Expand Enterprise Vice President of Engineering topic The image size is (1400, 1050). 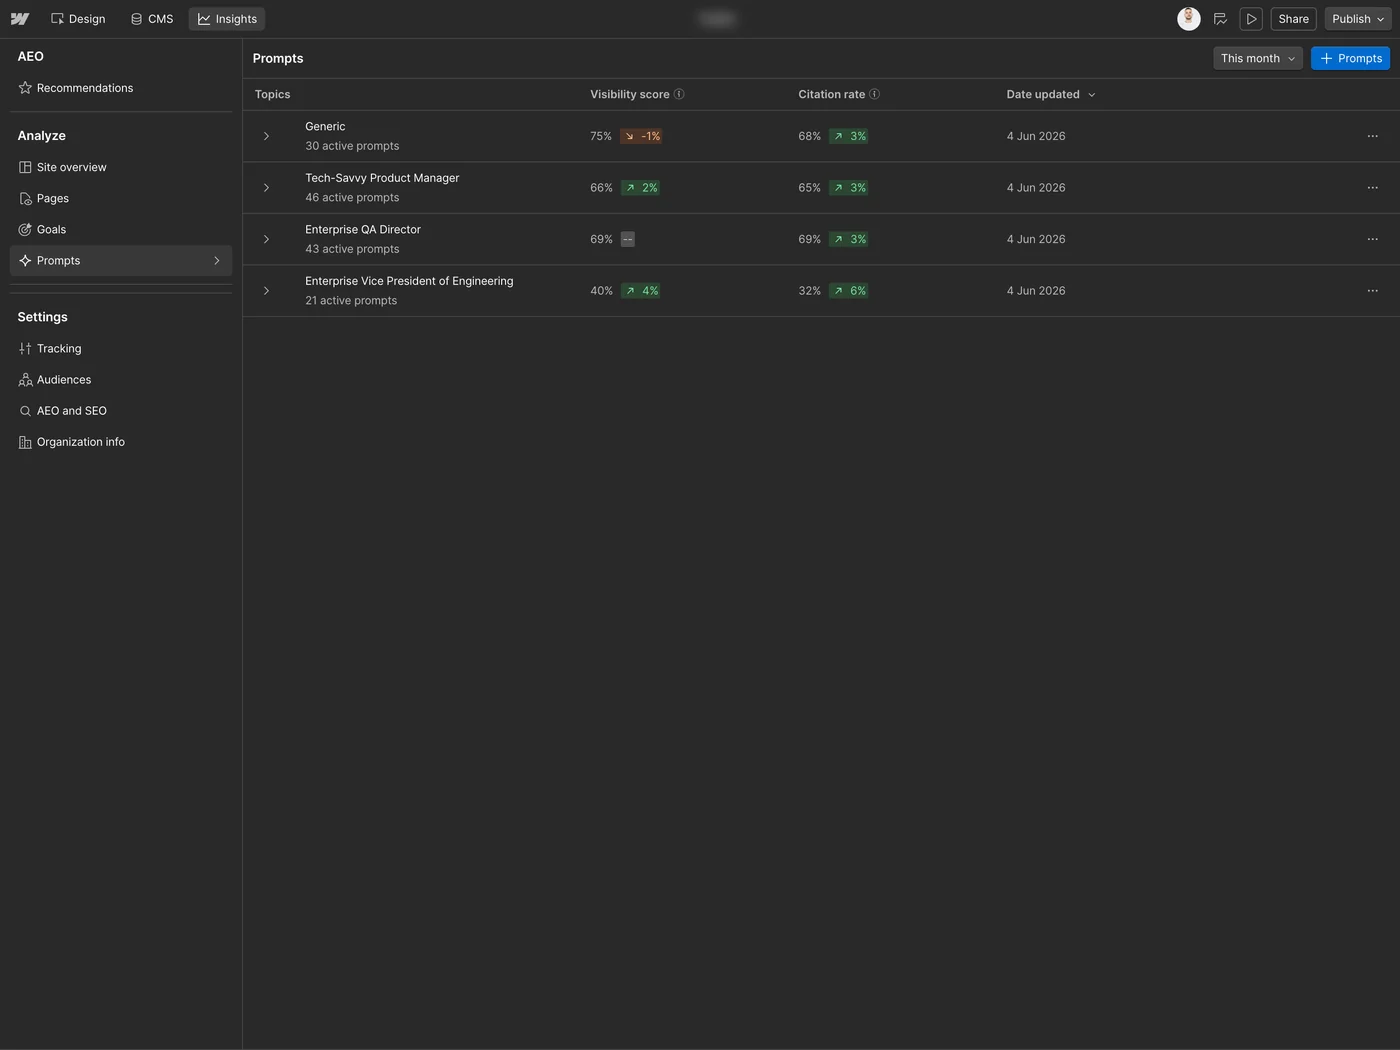pos(266,291)
